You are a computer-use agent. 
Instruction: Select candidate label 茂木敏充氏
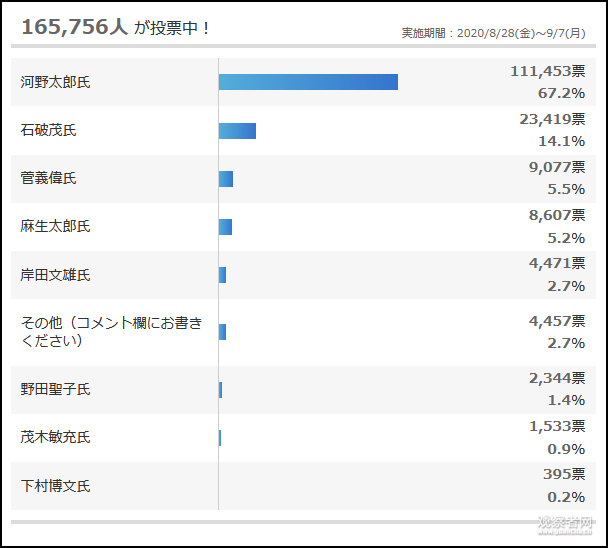coord(55,437)
